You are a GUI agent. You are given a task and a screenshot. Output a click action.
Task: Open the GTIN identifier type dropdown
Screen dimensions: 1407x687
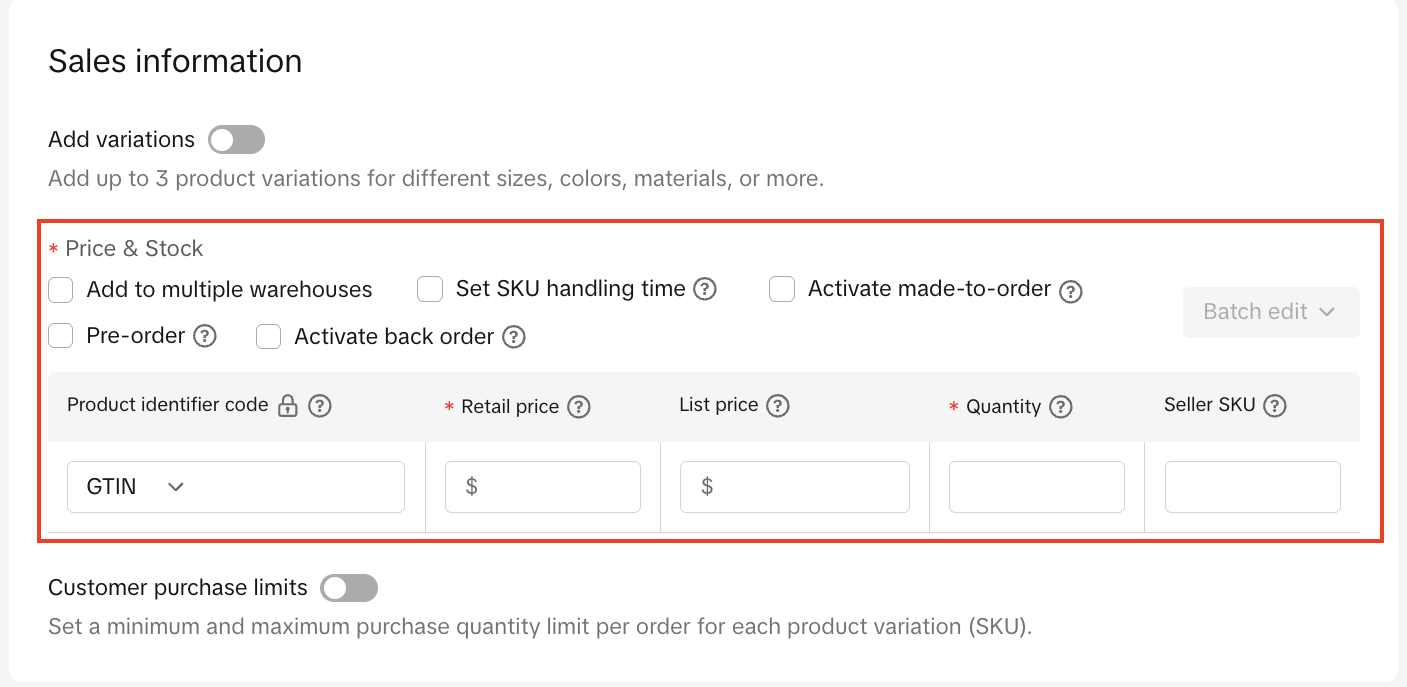pyautogui.click(x=235, y=487)
